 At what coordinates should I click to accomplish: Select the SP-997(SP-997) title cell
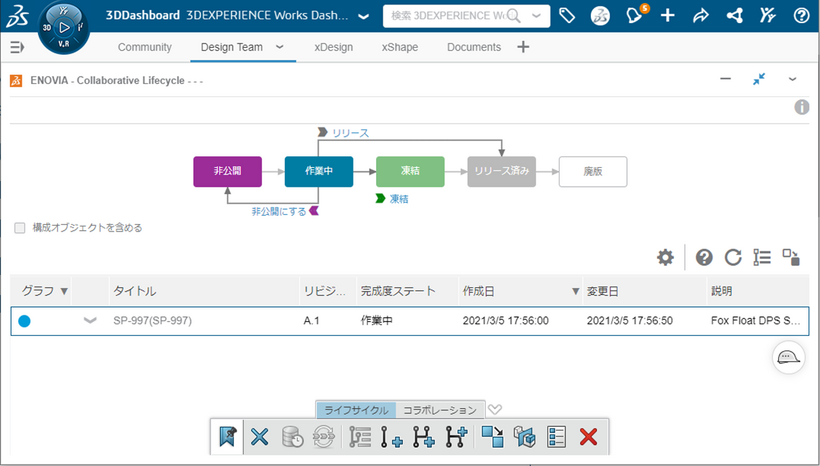click(152, 321)
